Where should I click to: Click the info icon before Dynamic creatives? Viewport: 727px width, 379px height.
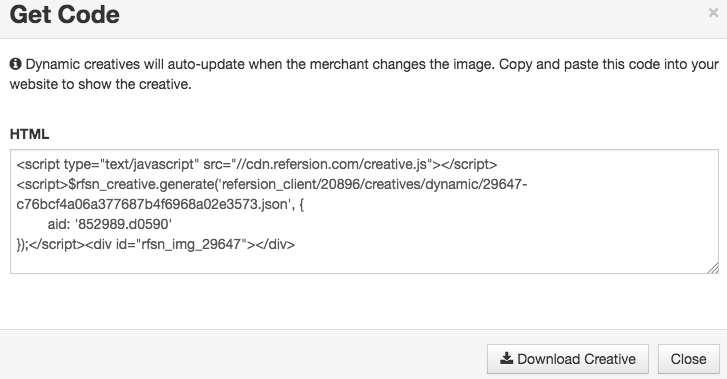click(15, 64)
